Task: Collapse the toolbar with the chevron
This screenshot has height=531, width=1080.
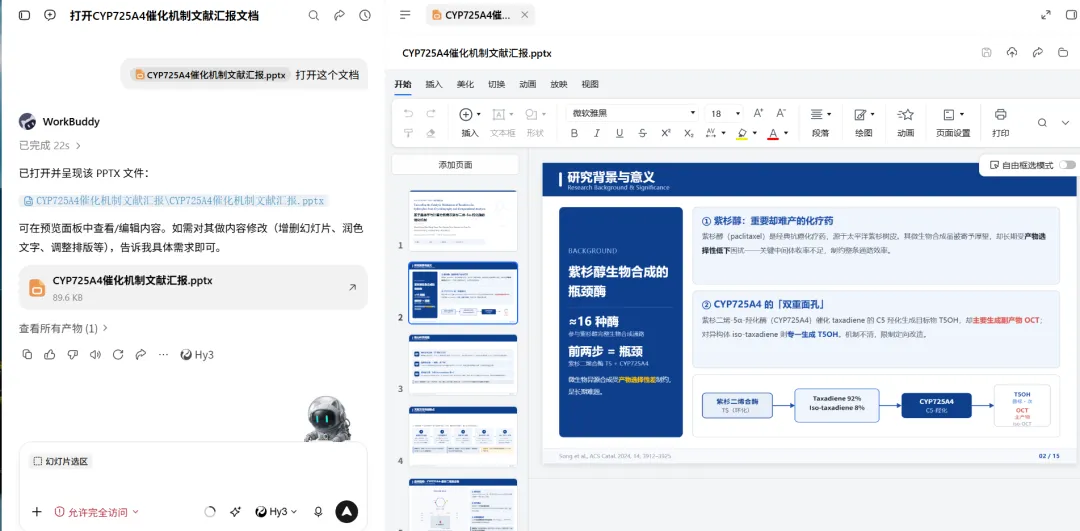Action: 1064,123
